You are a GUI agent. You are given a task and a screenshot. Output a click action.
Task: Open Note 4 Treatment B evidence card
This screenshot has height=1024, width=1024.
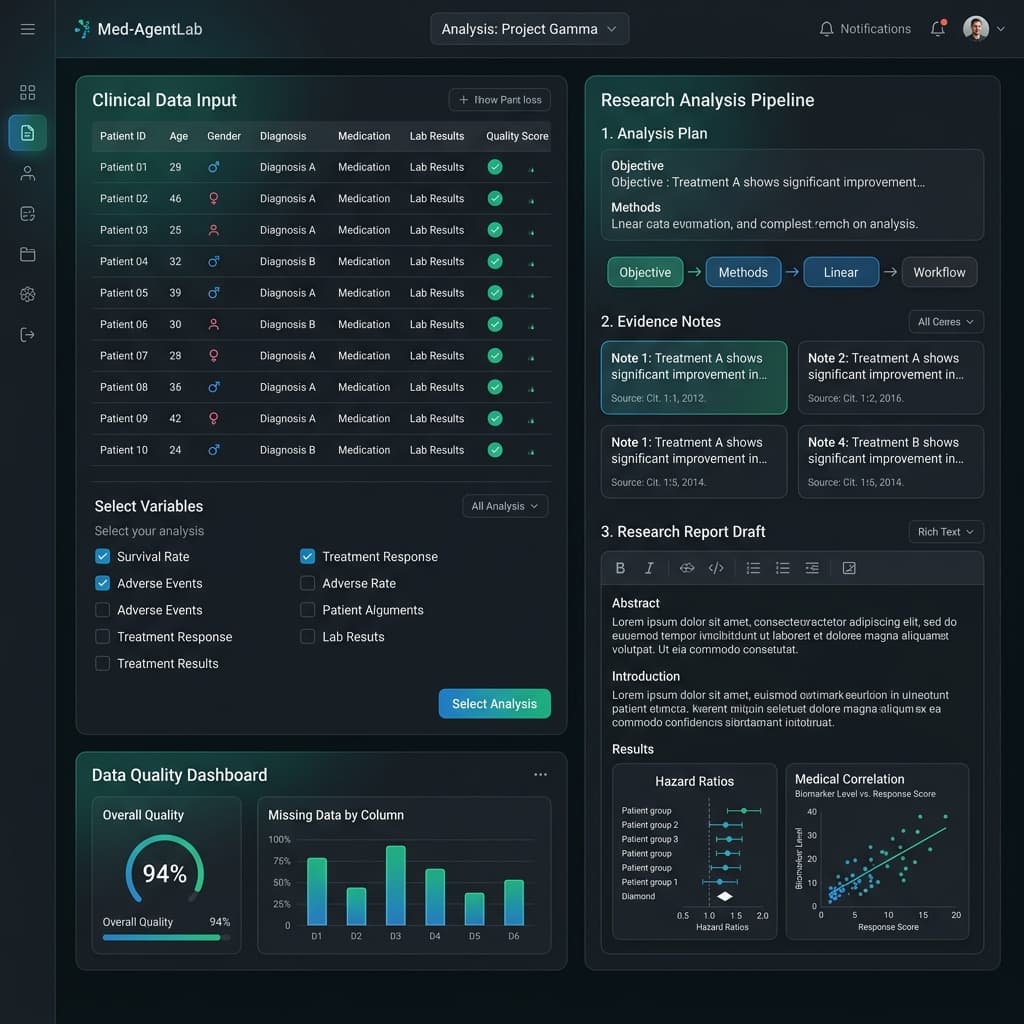pos(891,462)
